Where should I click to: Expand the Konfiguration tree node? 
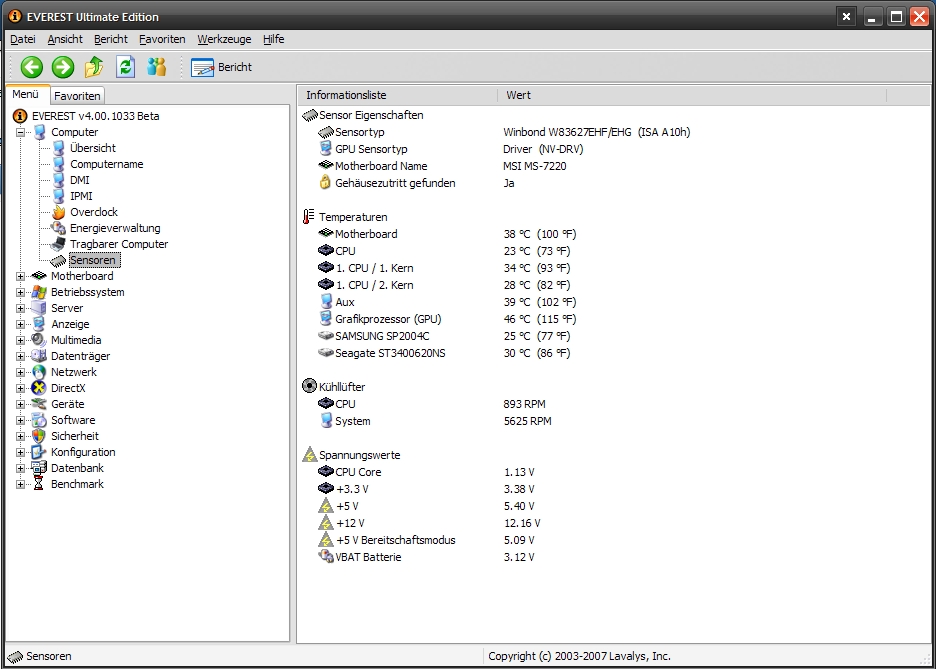pyautogui.click(x=20, y=452)
